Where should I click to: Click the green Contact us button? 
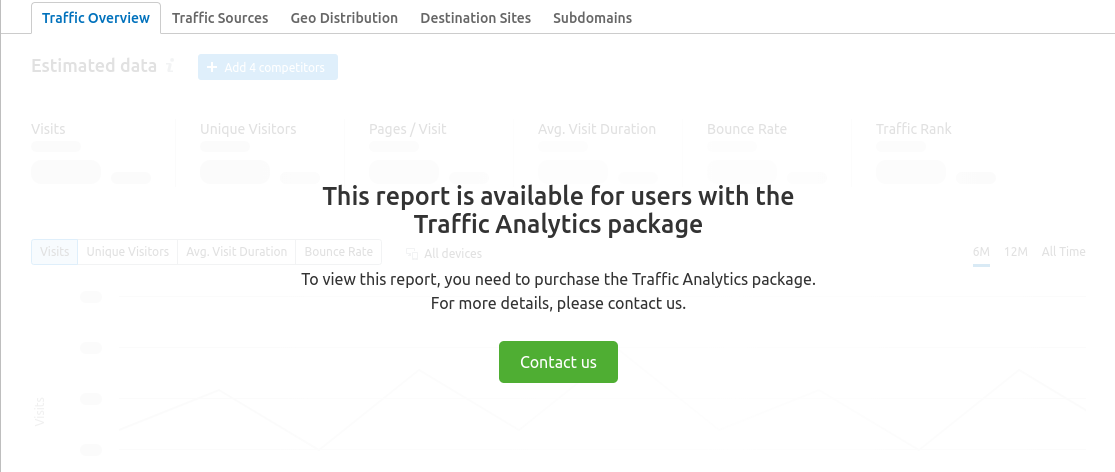pos(558,362)
